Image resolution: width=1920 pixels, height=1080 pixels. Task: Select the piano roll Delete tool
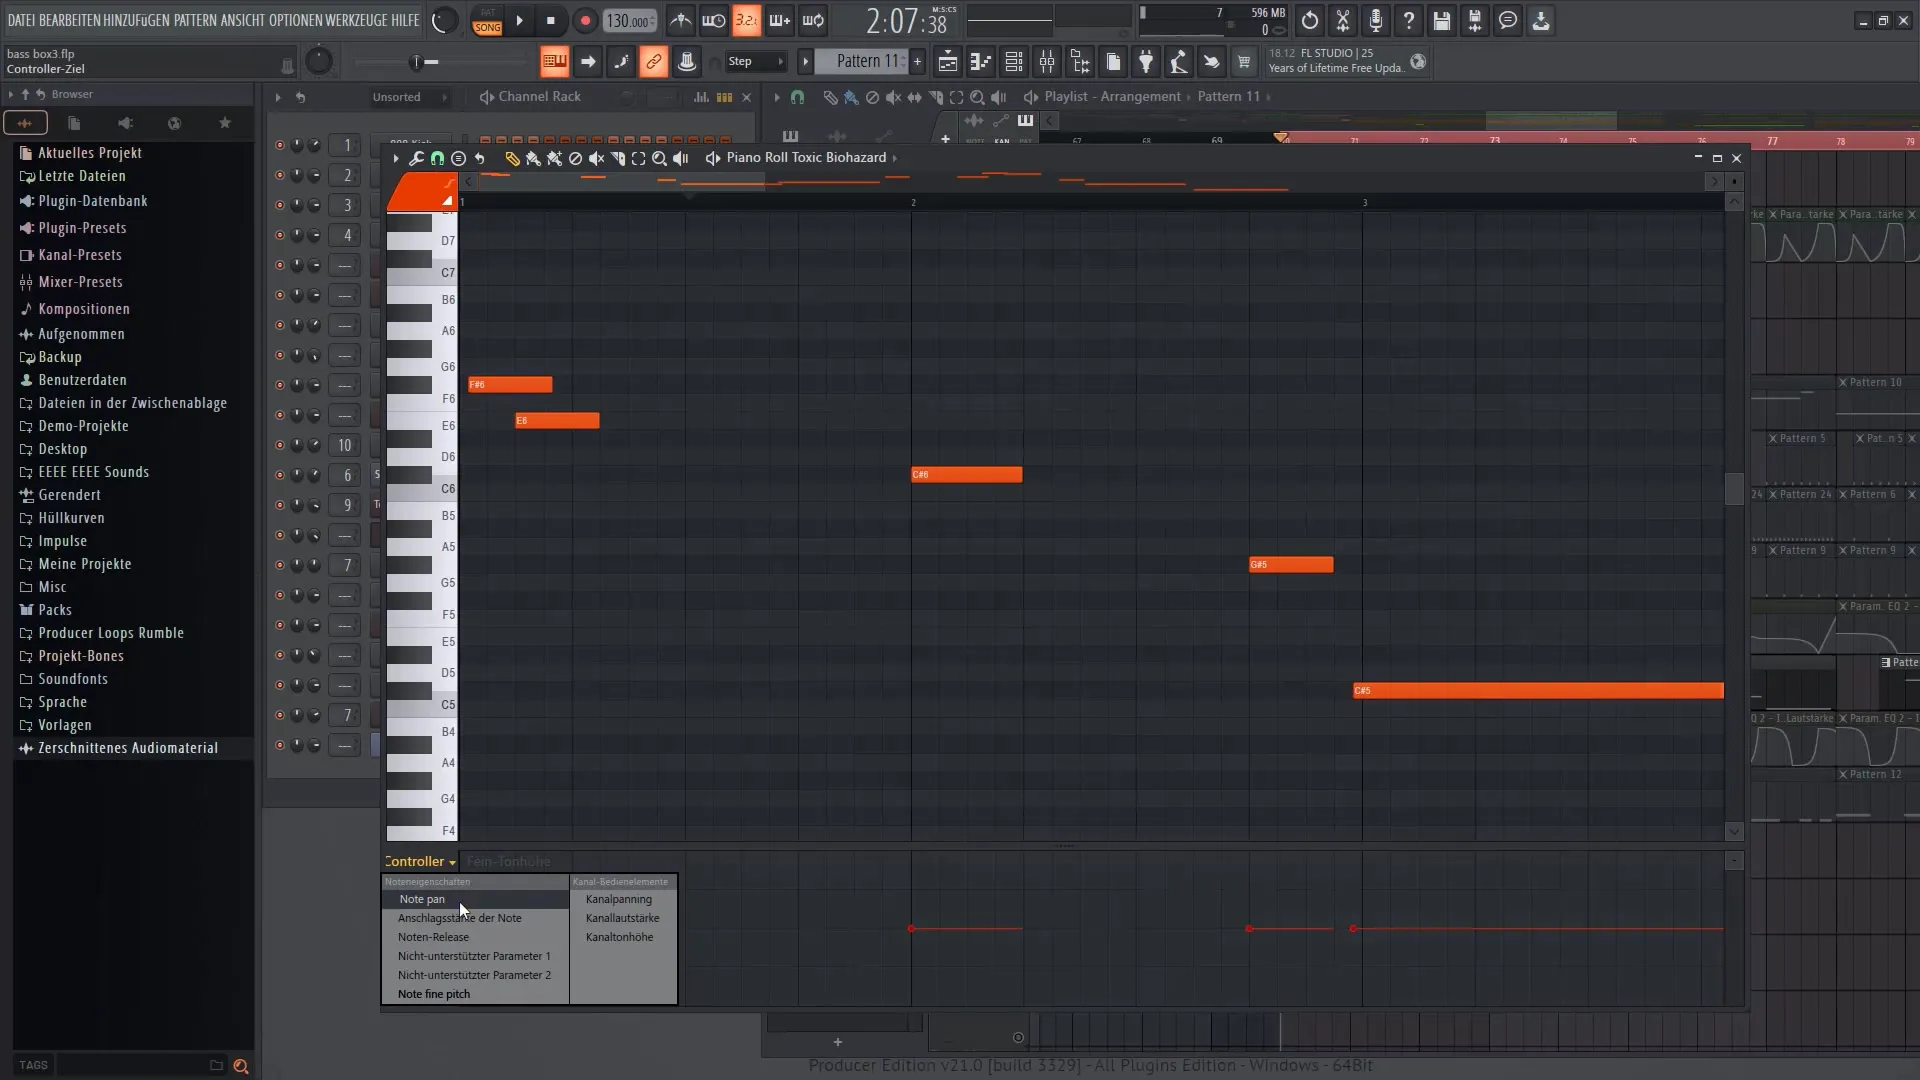[575, 158]
